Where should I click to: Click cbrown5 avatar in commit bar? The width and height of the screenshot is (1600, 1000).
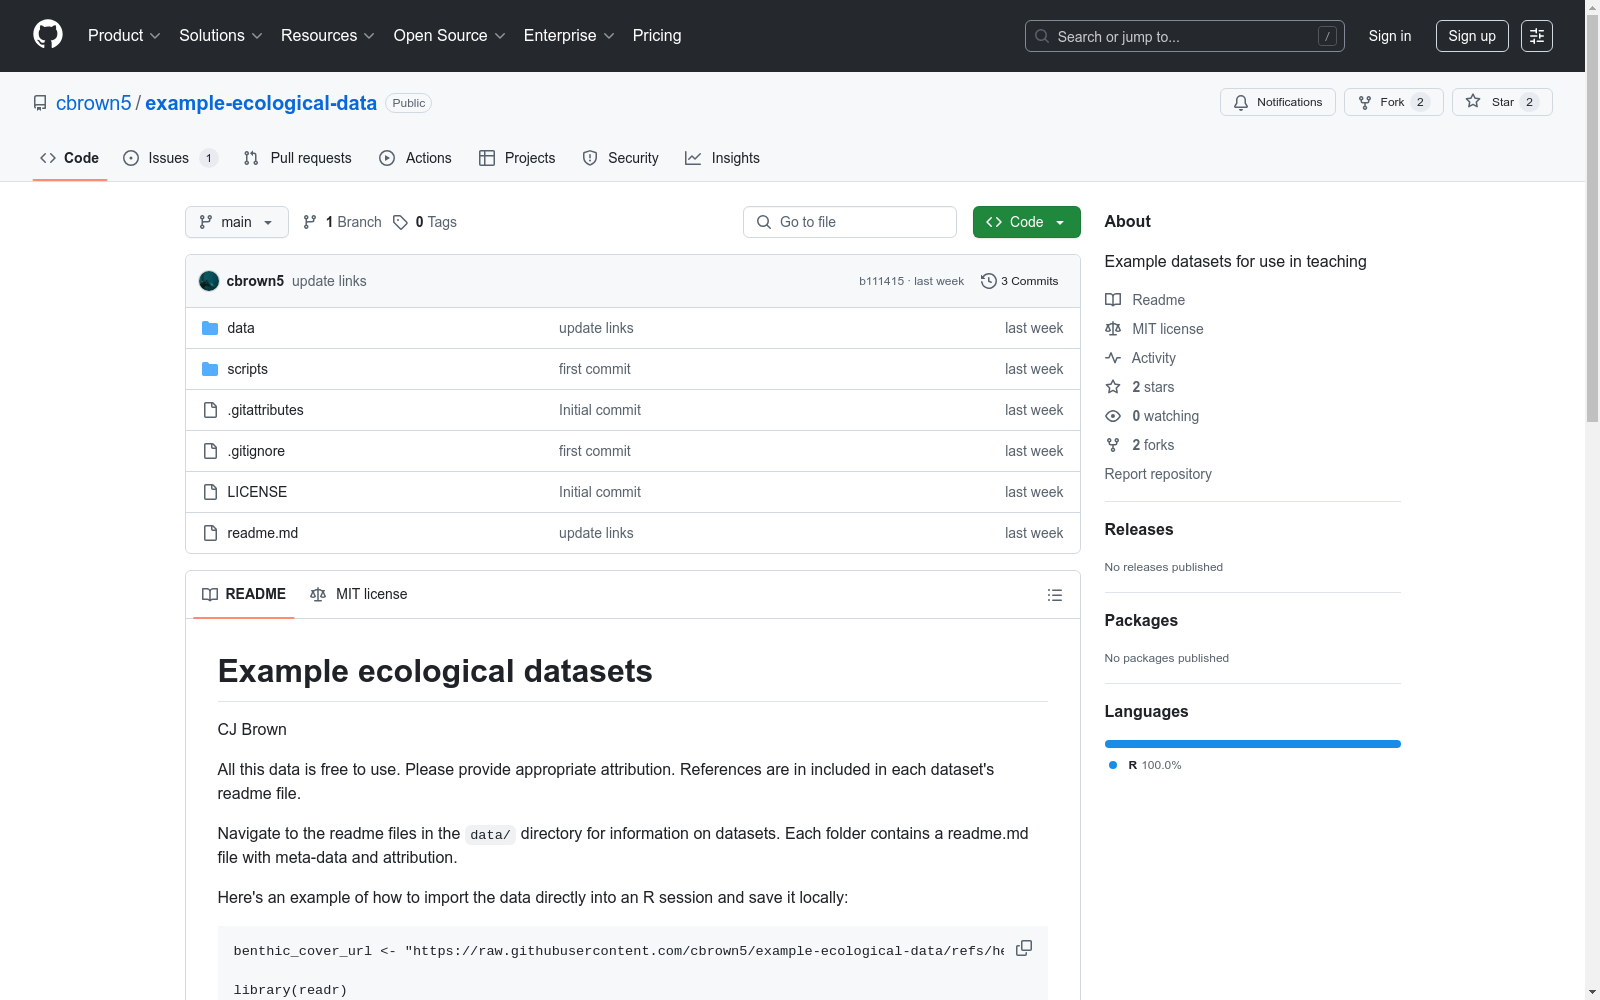[x=209, y=281]
